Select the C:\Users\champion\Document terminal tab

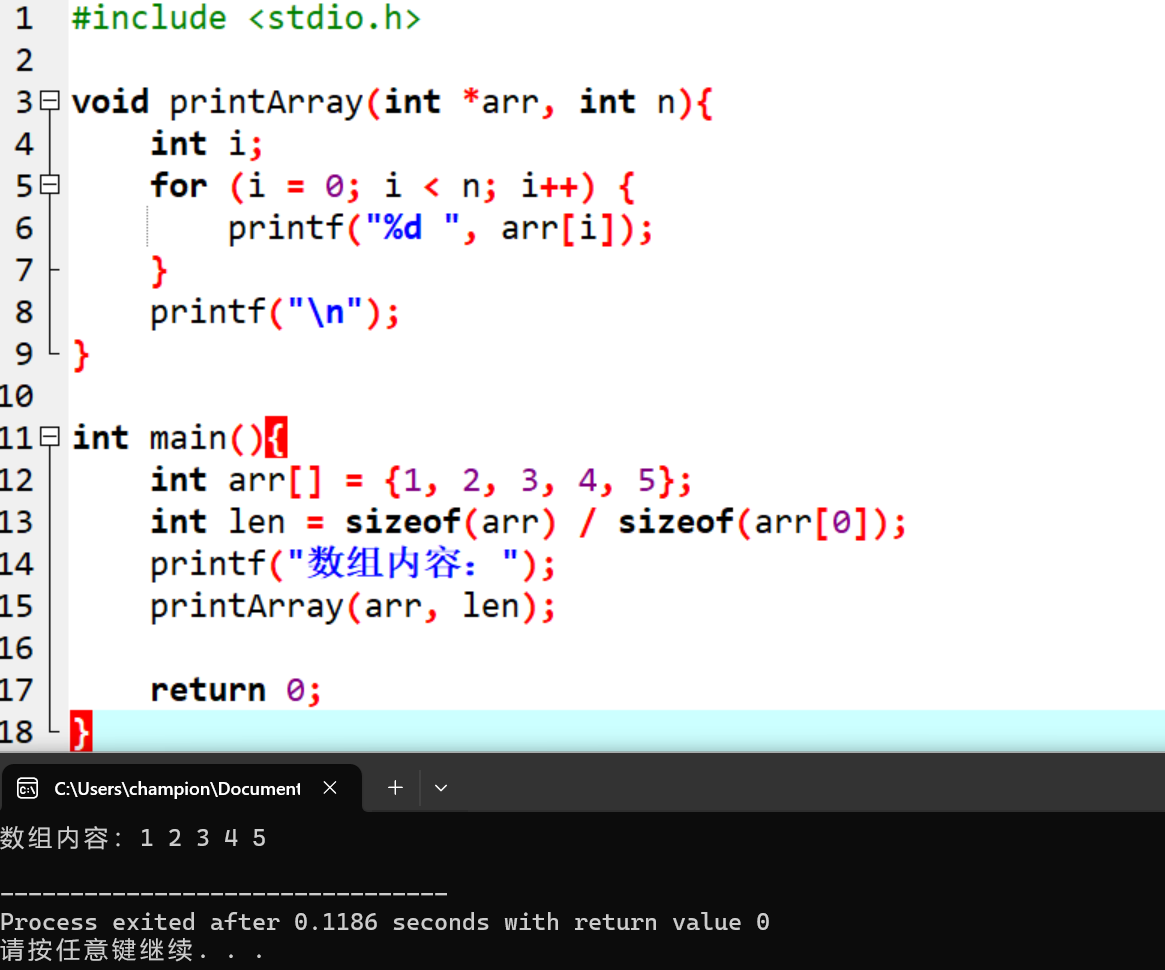(181, 789)
